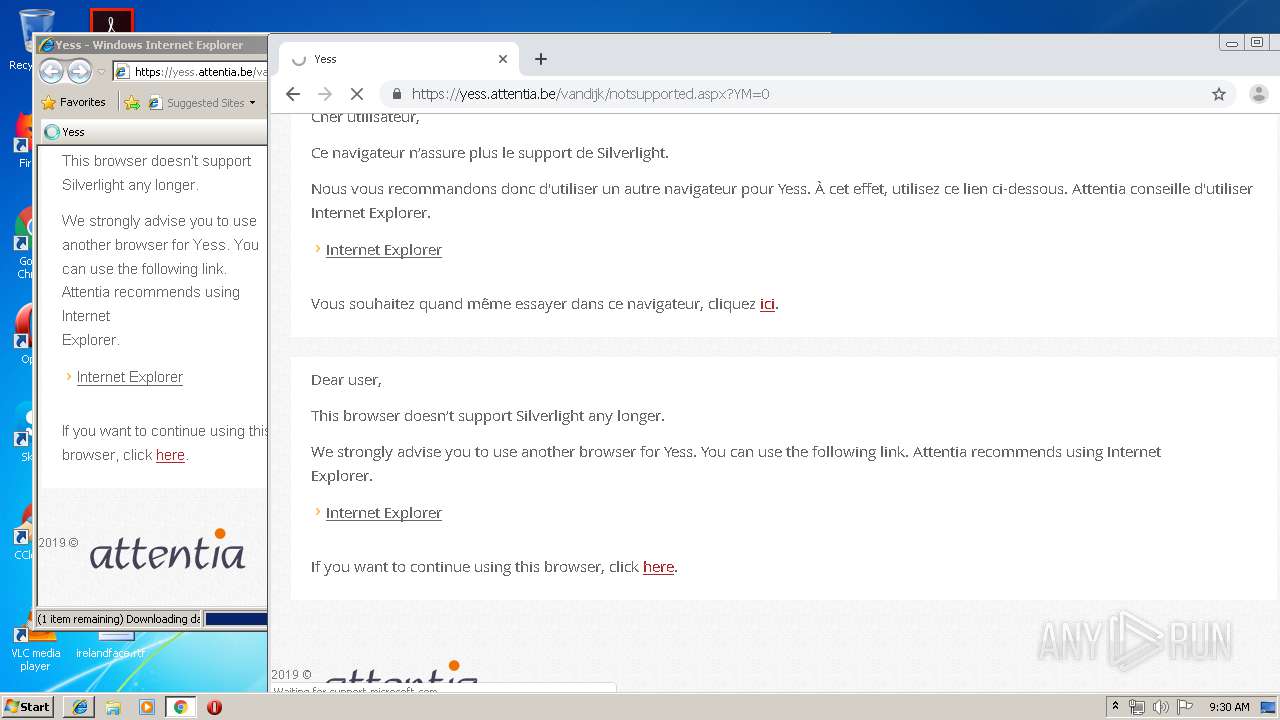Open recent pages dropdown in Internet Explorer
1280x720 pixels.
(101, 72)
